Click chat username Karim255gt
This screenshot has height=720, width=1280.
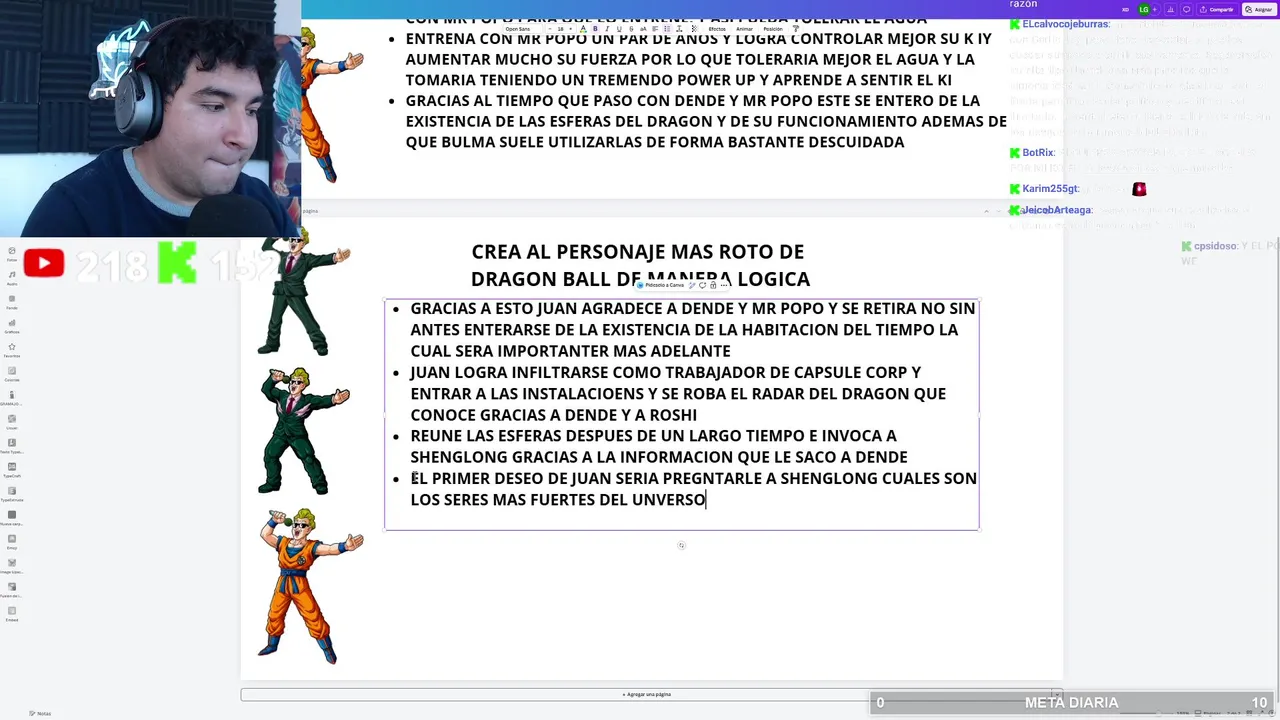pyautogui.click(x=1050, y=189)
